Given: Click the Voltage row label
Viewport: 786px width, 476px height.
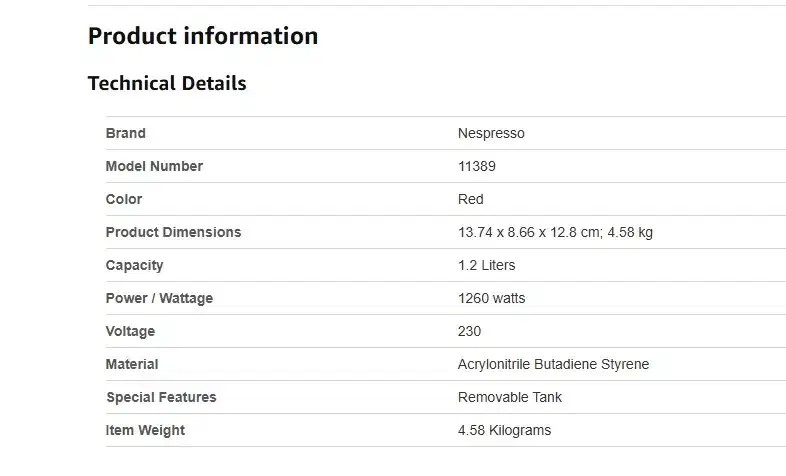Looking at the screenshot, I should [130, 331].
